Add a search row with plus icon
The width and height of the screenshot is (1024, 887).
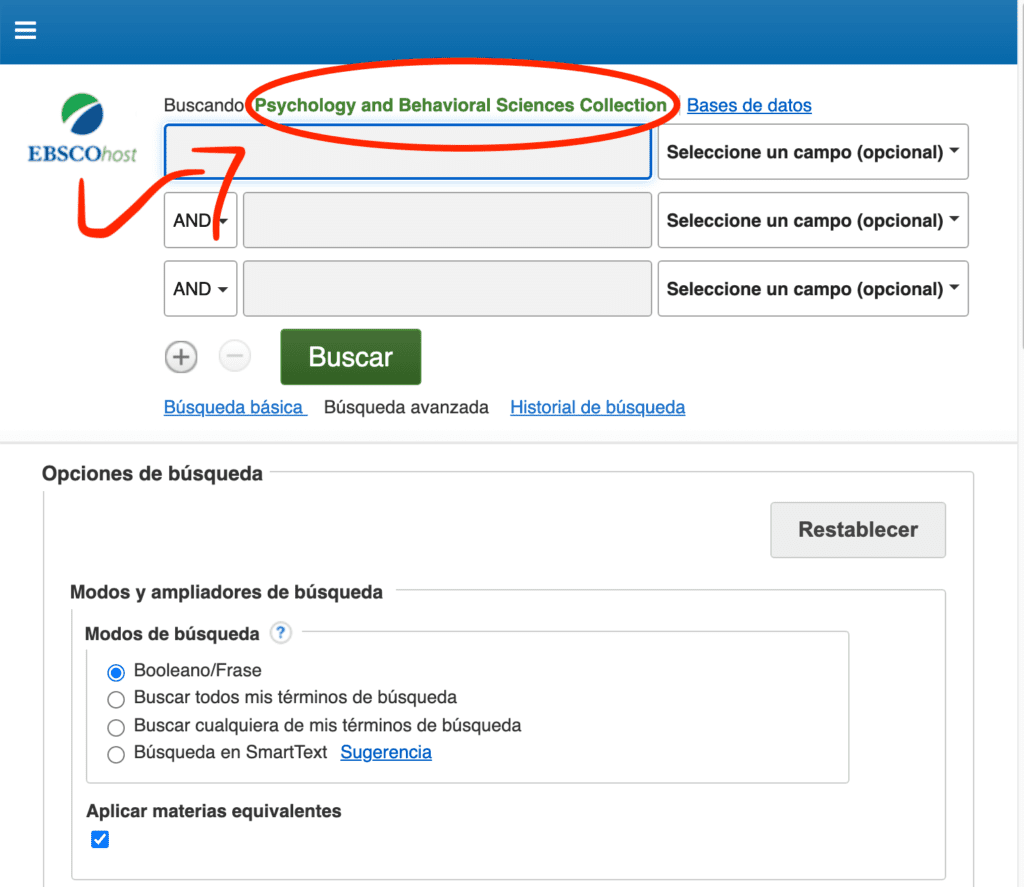click(x=181, y=357)
